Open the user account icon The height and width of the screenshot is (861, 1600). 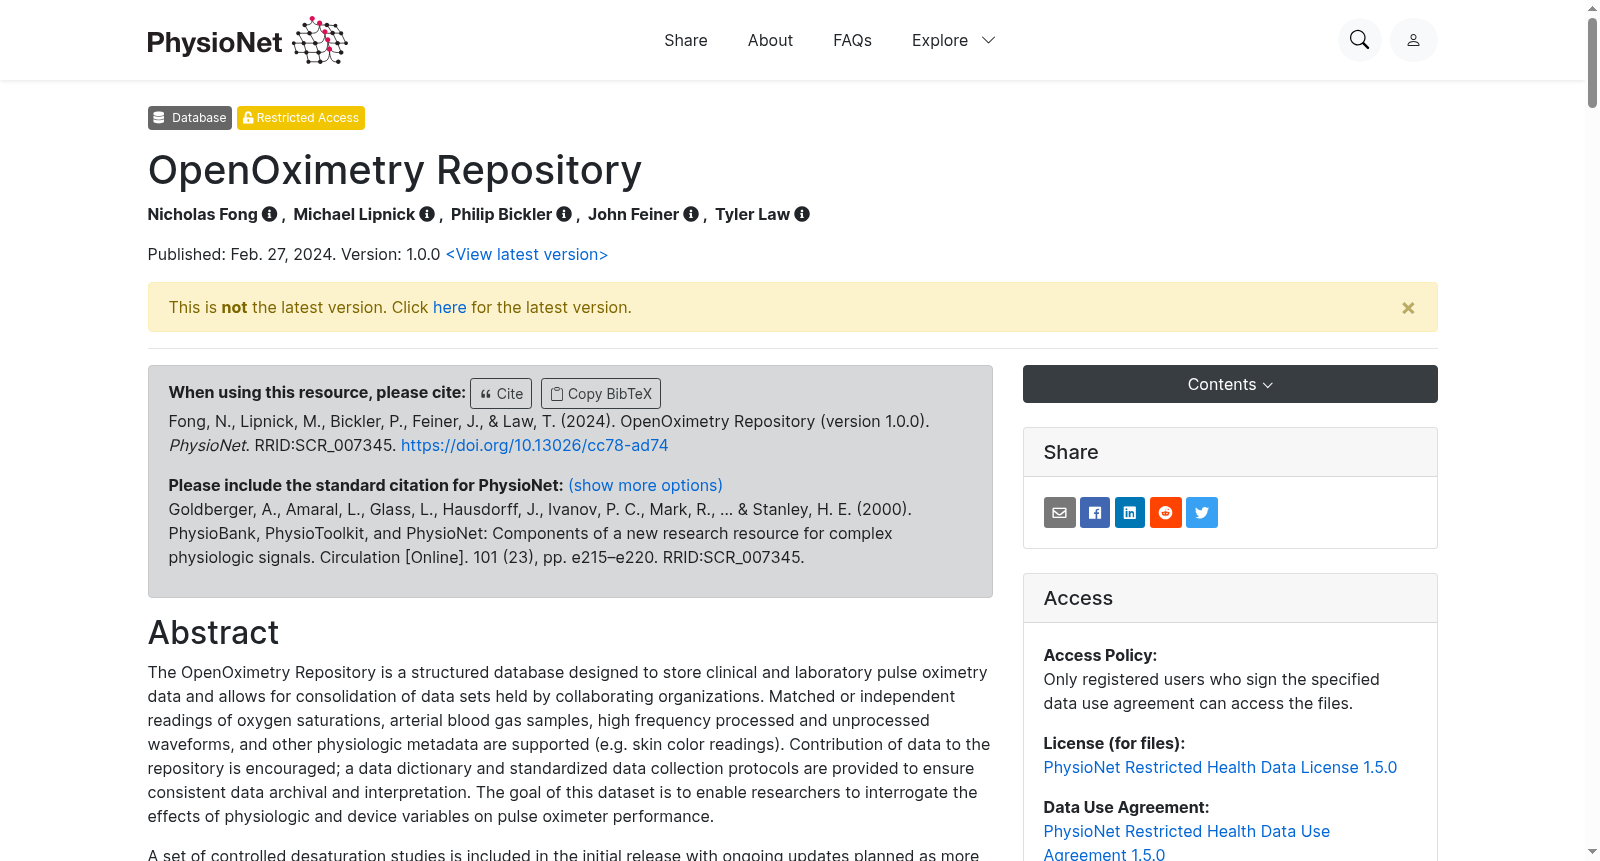click(x=1413, y=40)
